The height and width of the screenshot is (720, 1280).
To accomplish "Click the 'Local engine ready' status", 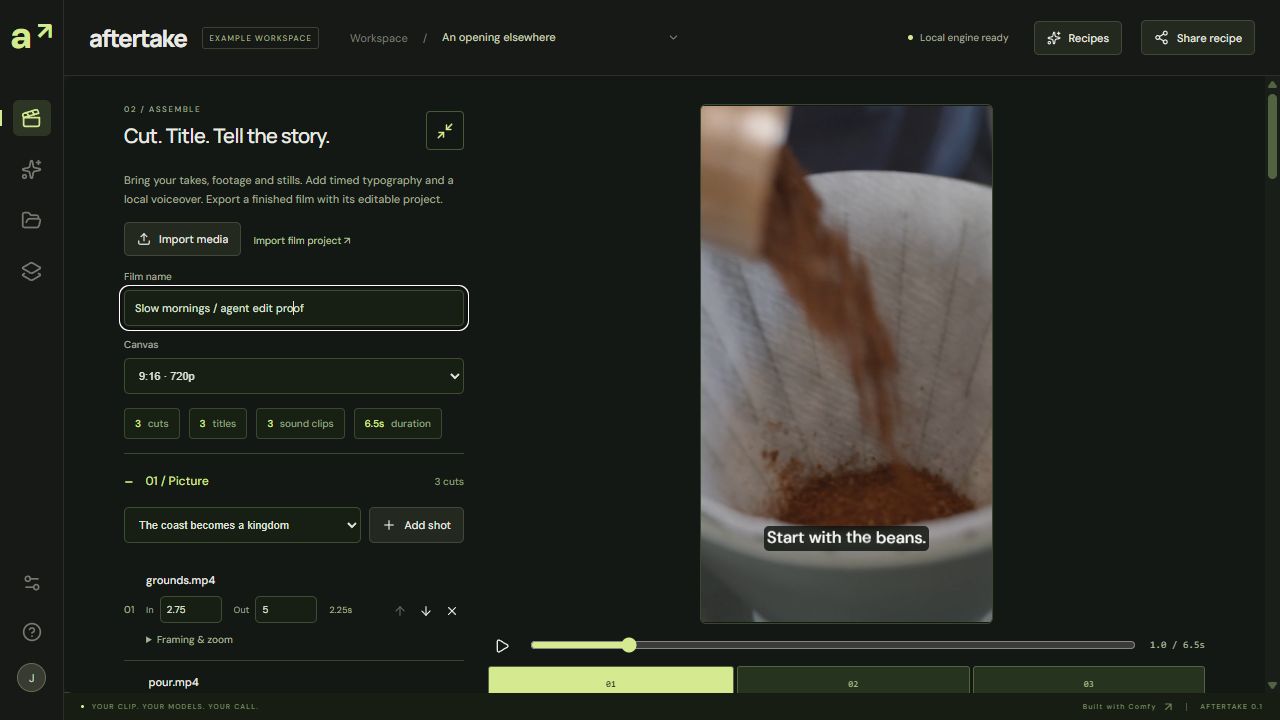I will 958,38.
